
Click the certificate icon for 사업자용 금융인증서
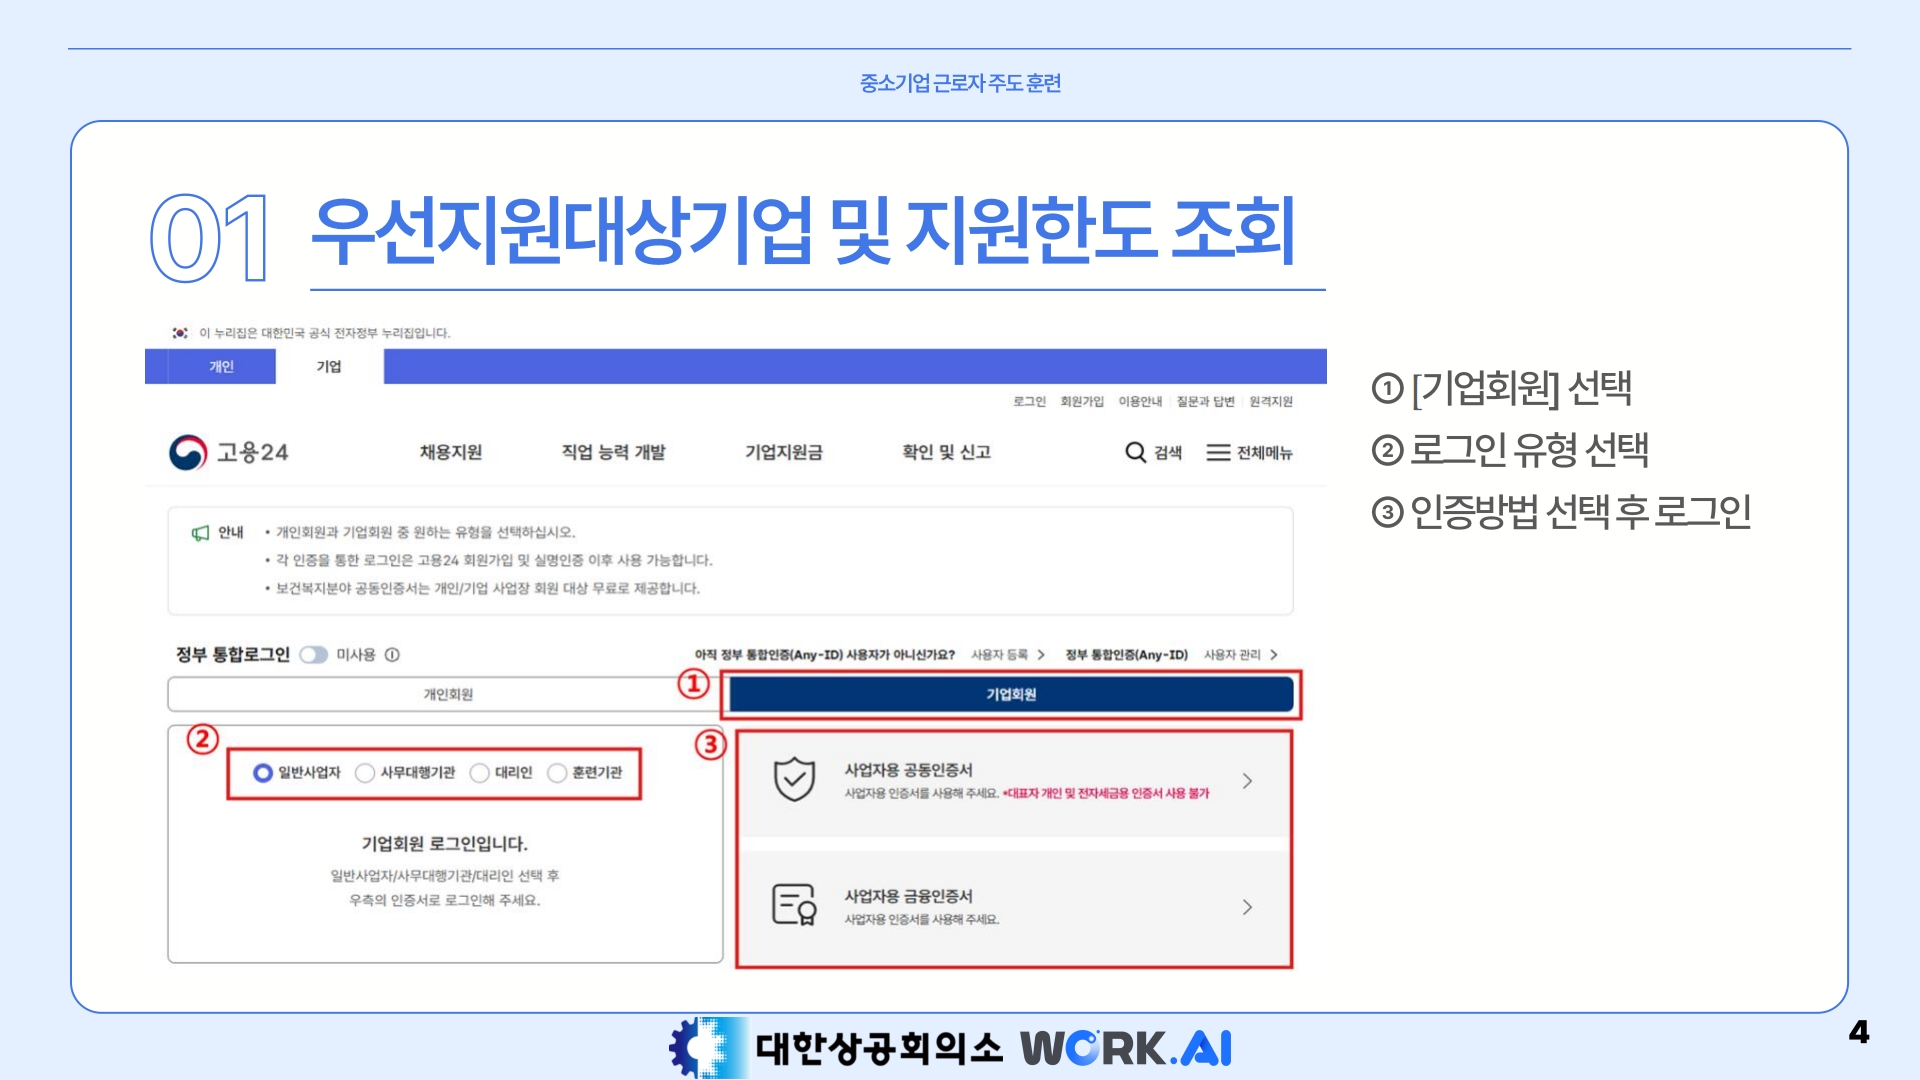click(794, 905)
